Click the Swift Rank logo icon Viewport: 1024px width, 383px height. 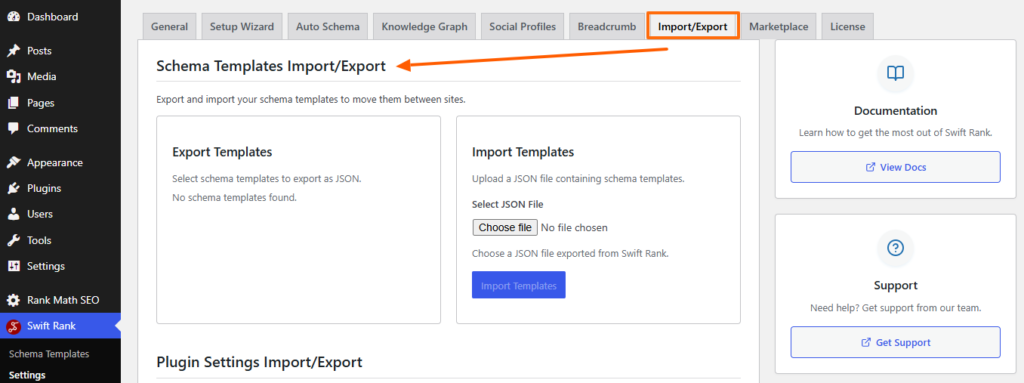(13, 326)
